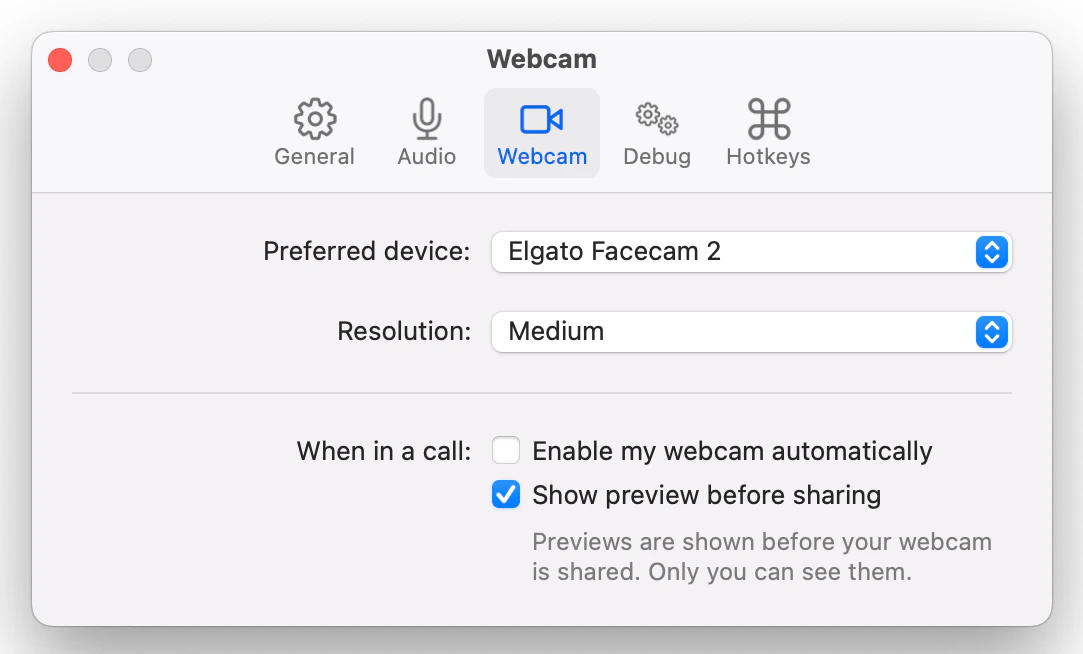The image size is (1083, 654).
Task: Click the microphone icon above Audio
Action: [x=426, y=117]
